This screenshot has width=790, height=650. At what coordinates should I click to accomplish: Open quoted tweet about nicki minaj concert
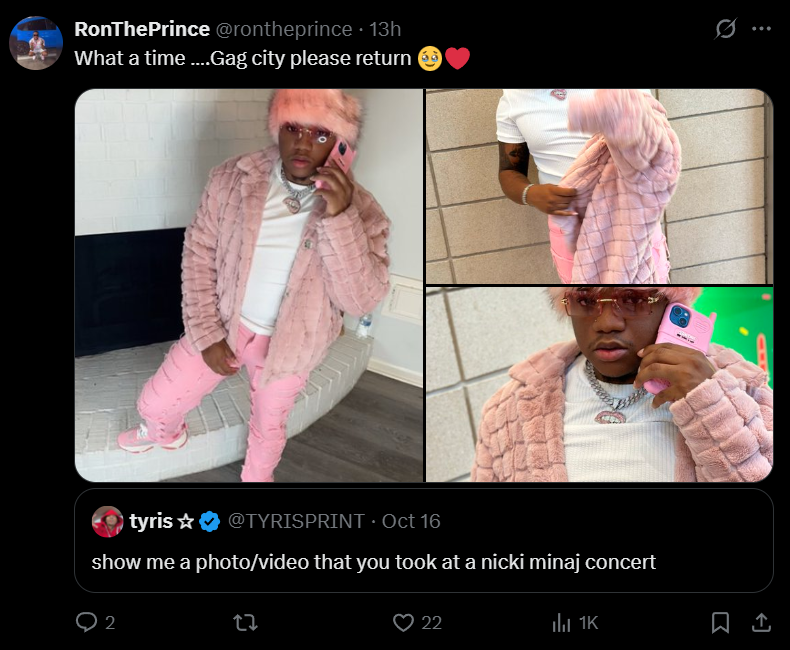click(424, 540)
